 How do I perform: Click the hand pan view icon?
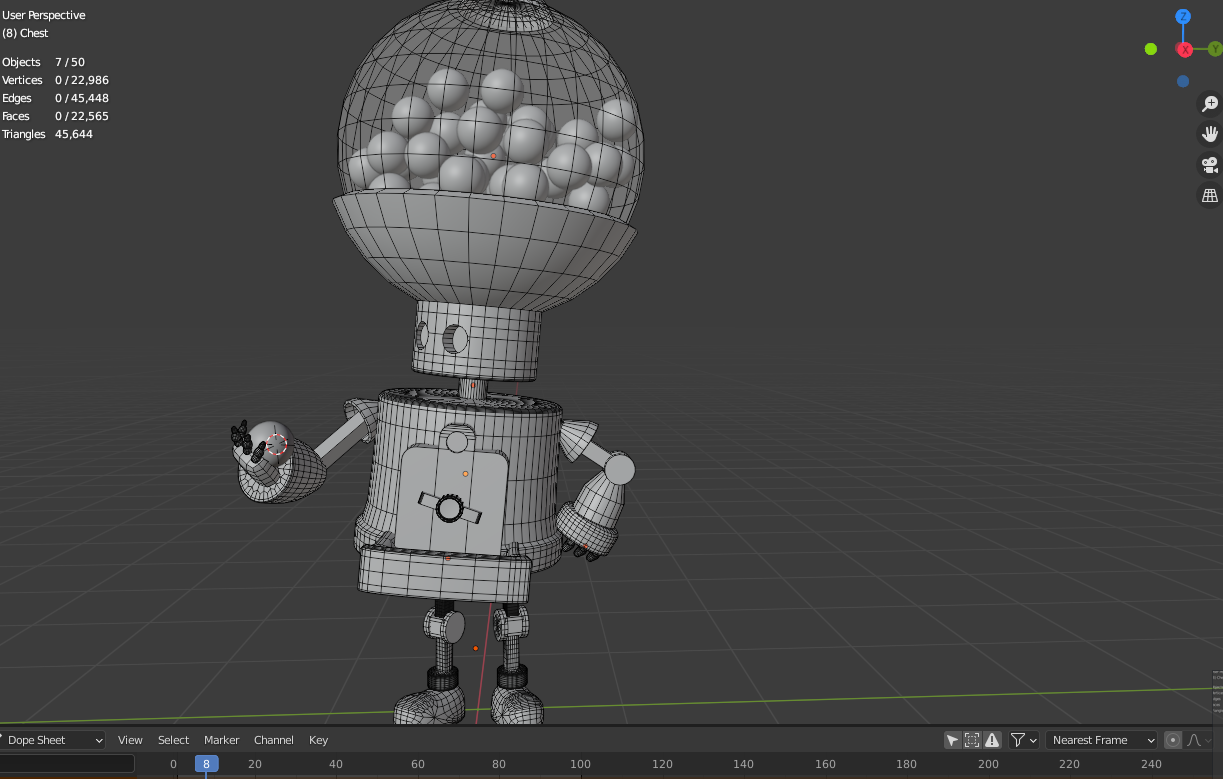pyautogui.click(x=1210, y=134)
